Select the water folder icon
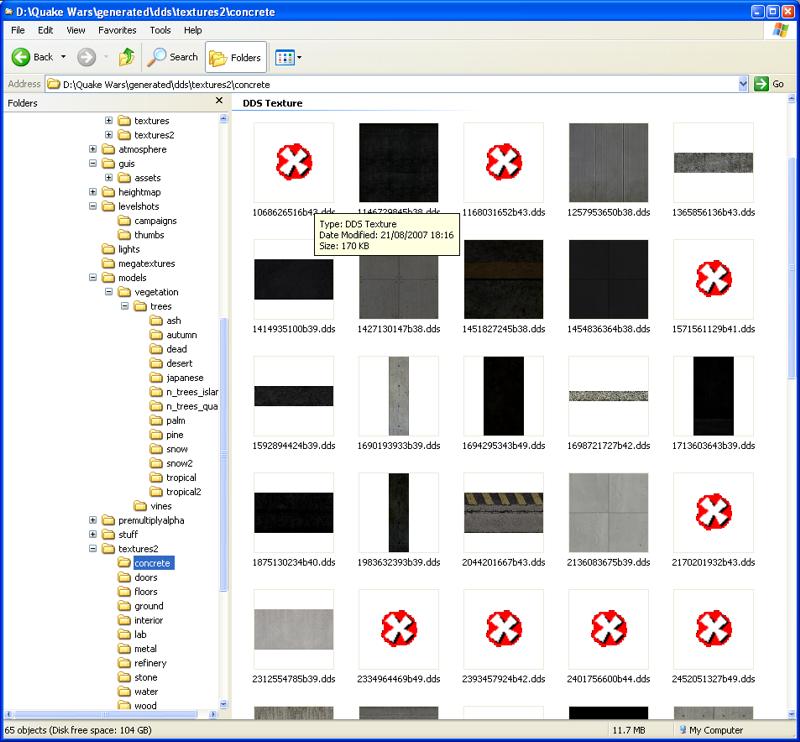The image size is (800, 742). pyautogui.click(x=124, y=691)
